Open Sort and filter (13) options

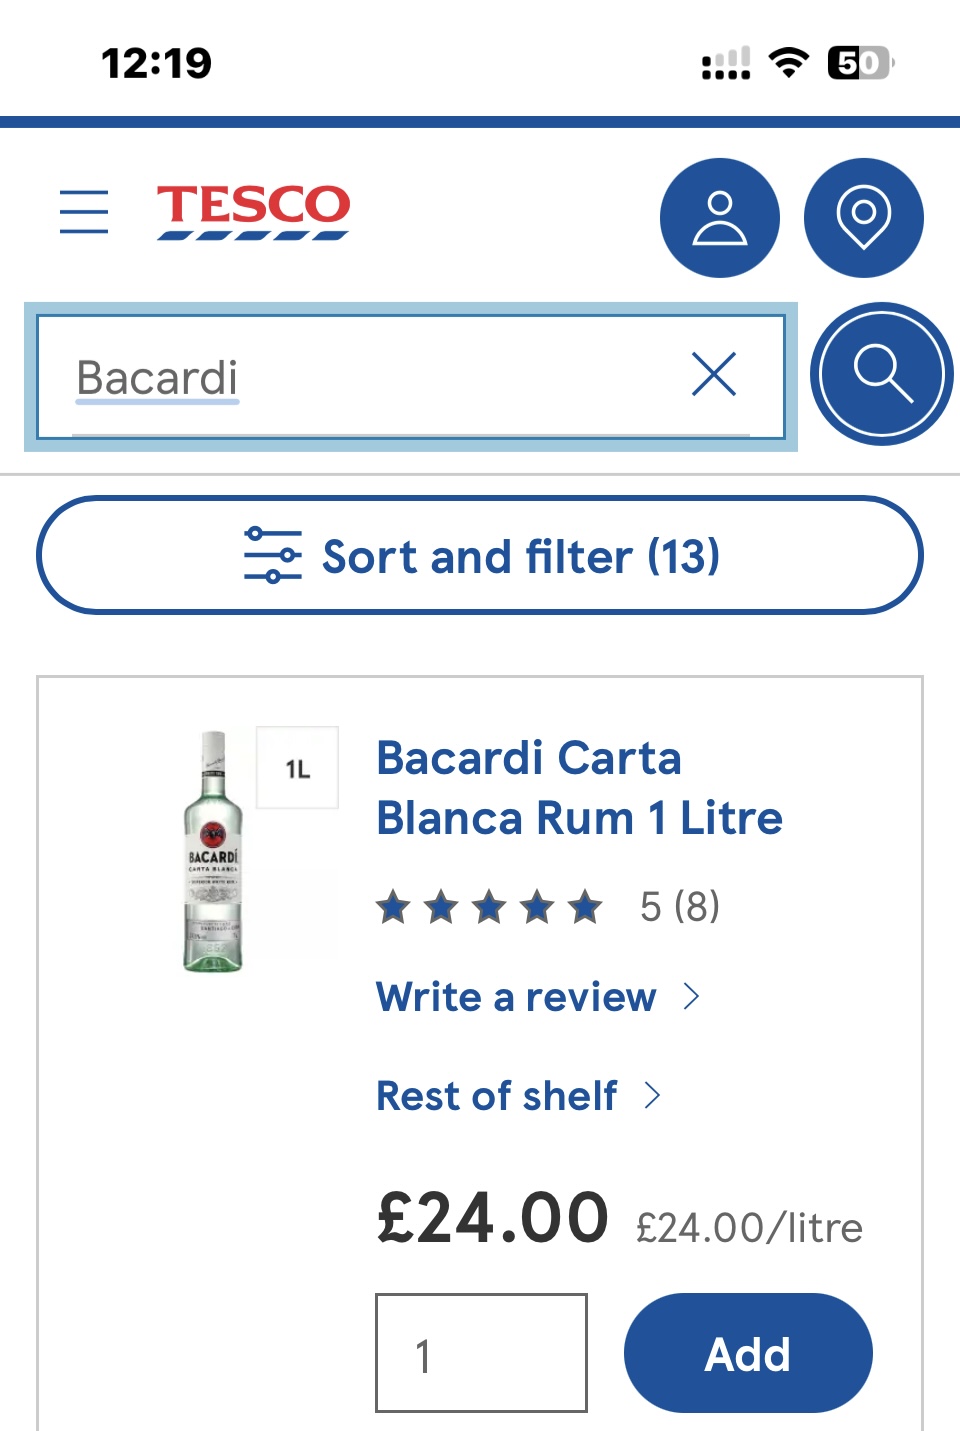[520, 556]
